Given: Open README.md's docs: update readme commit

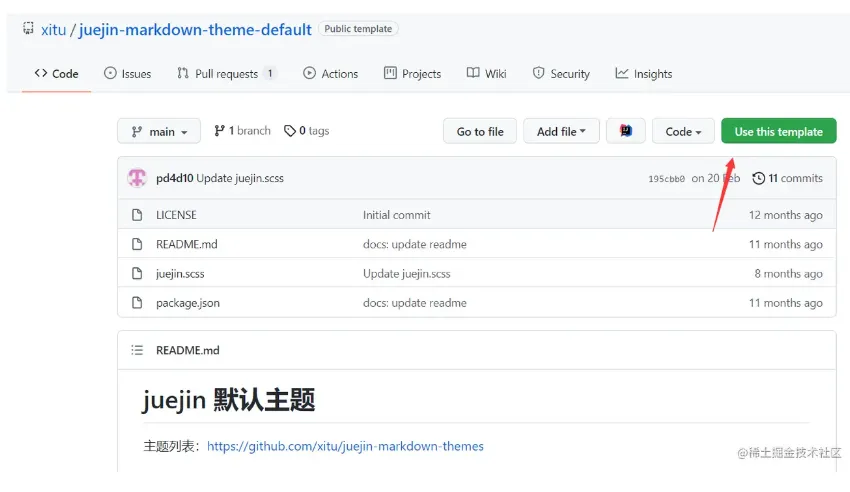Looking at the screenshot, I should click(x=415, y=244).
